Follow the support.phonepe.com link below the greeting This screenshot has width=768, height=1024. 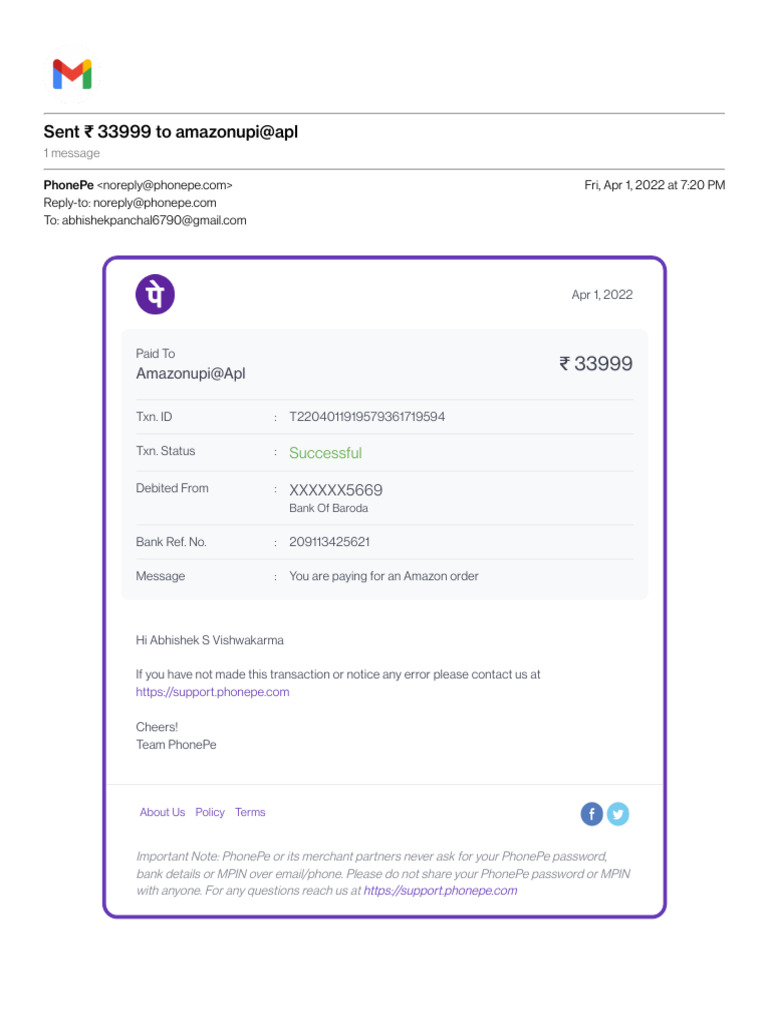pos(212,692)
